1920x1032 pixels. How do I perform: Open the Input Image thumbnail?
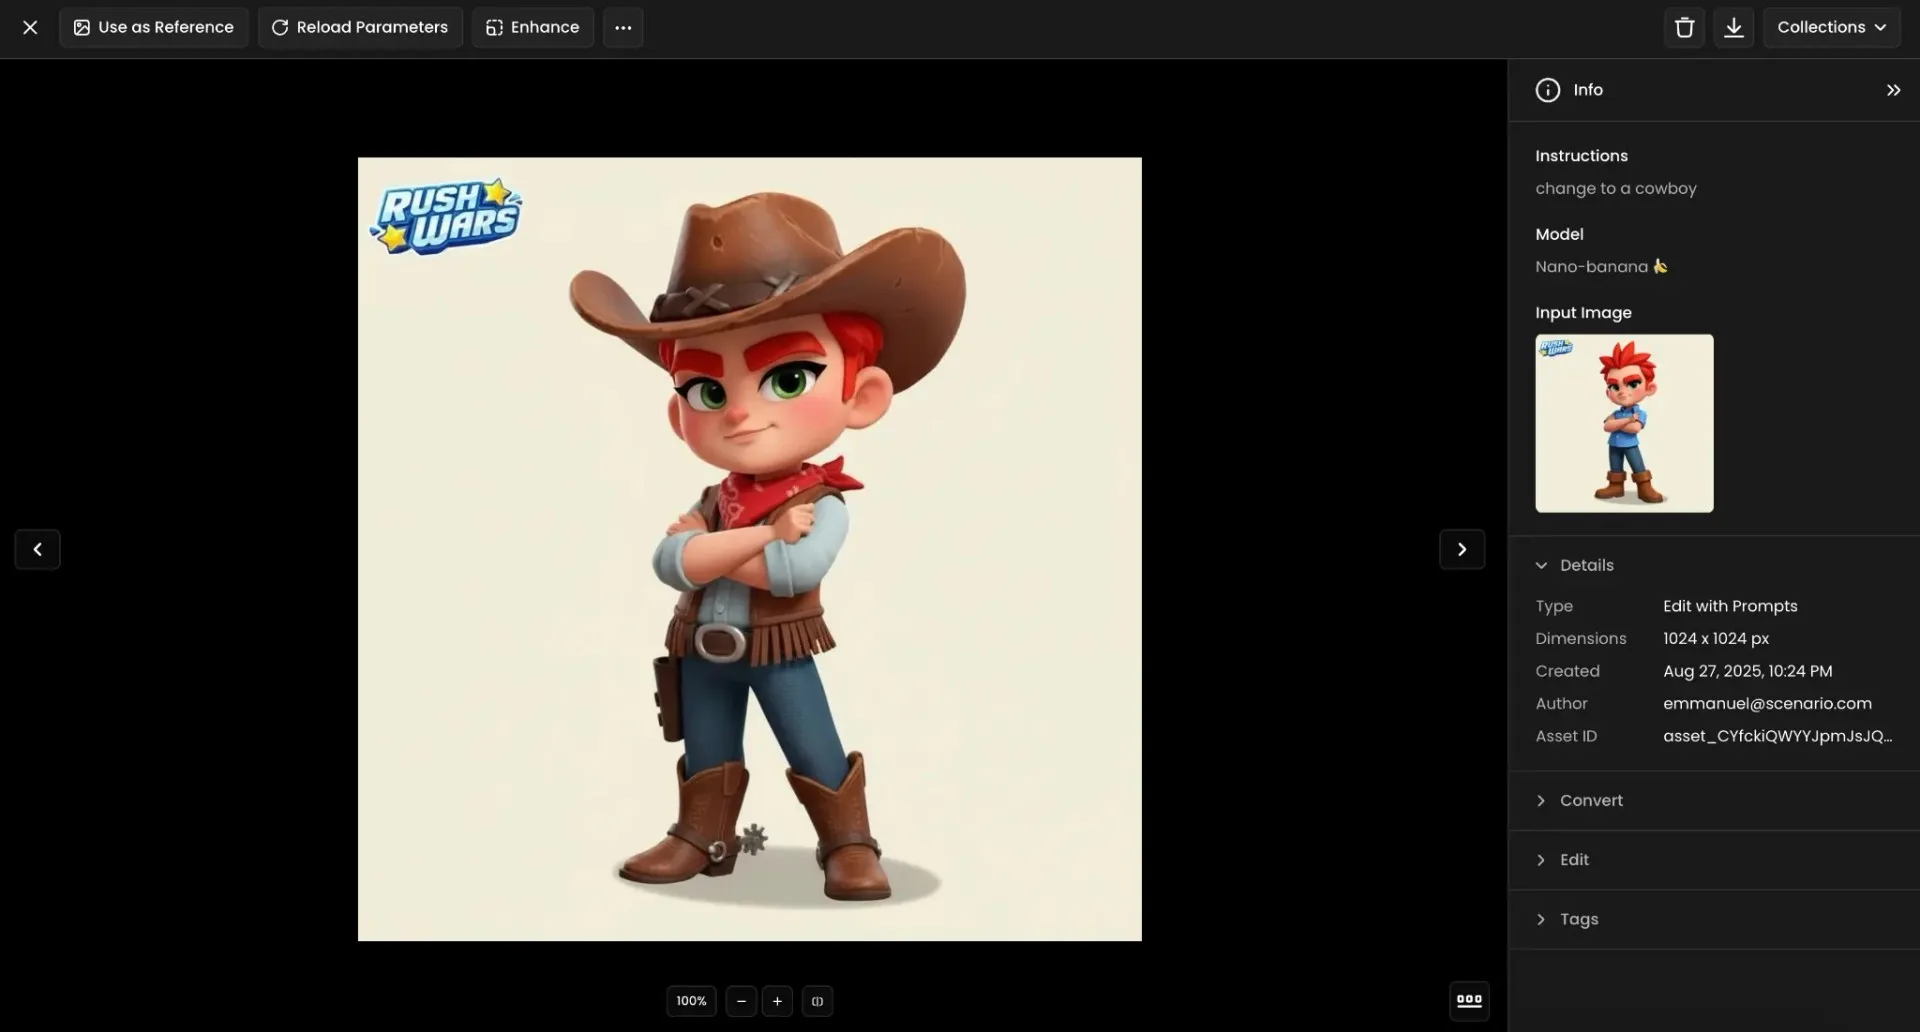click(1624, 423)
